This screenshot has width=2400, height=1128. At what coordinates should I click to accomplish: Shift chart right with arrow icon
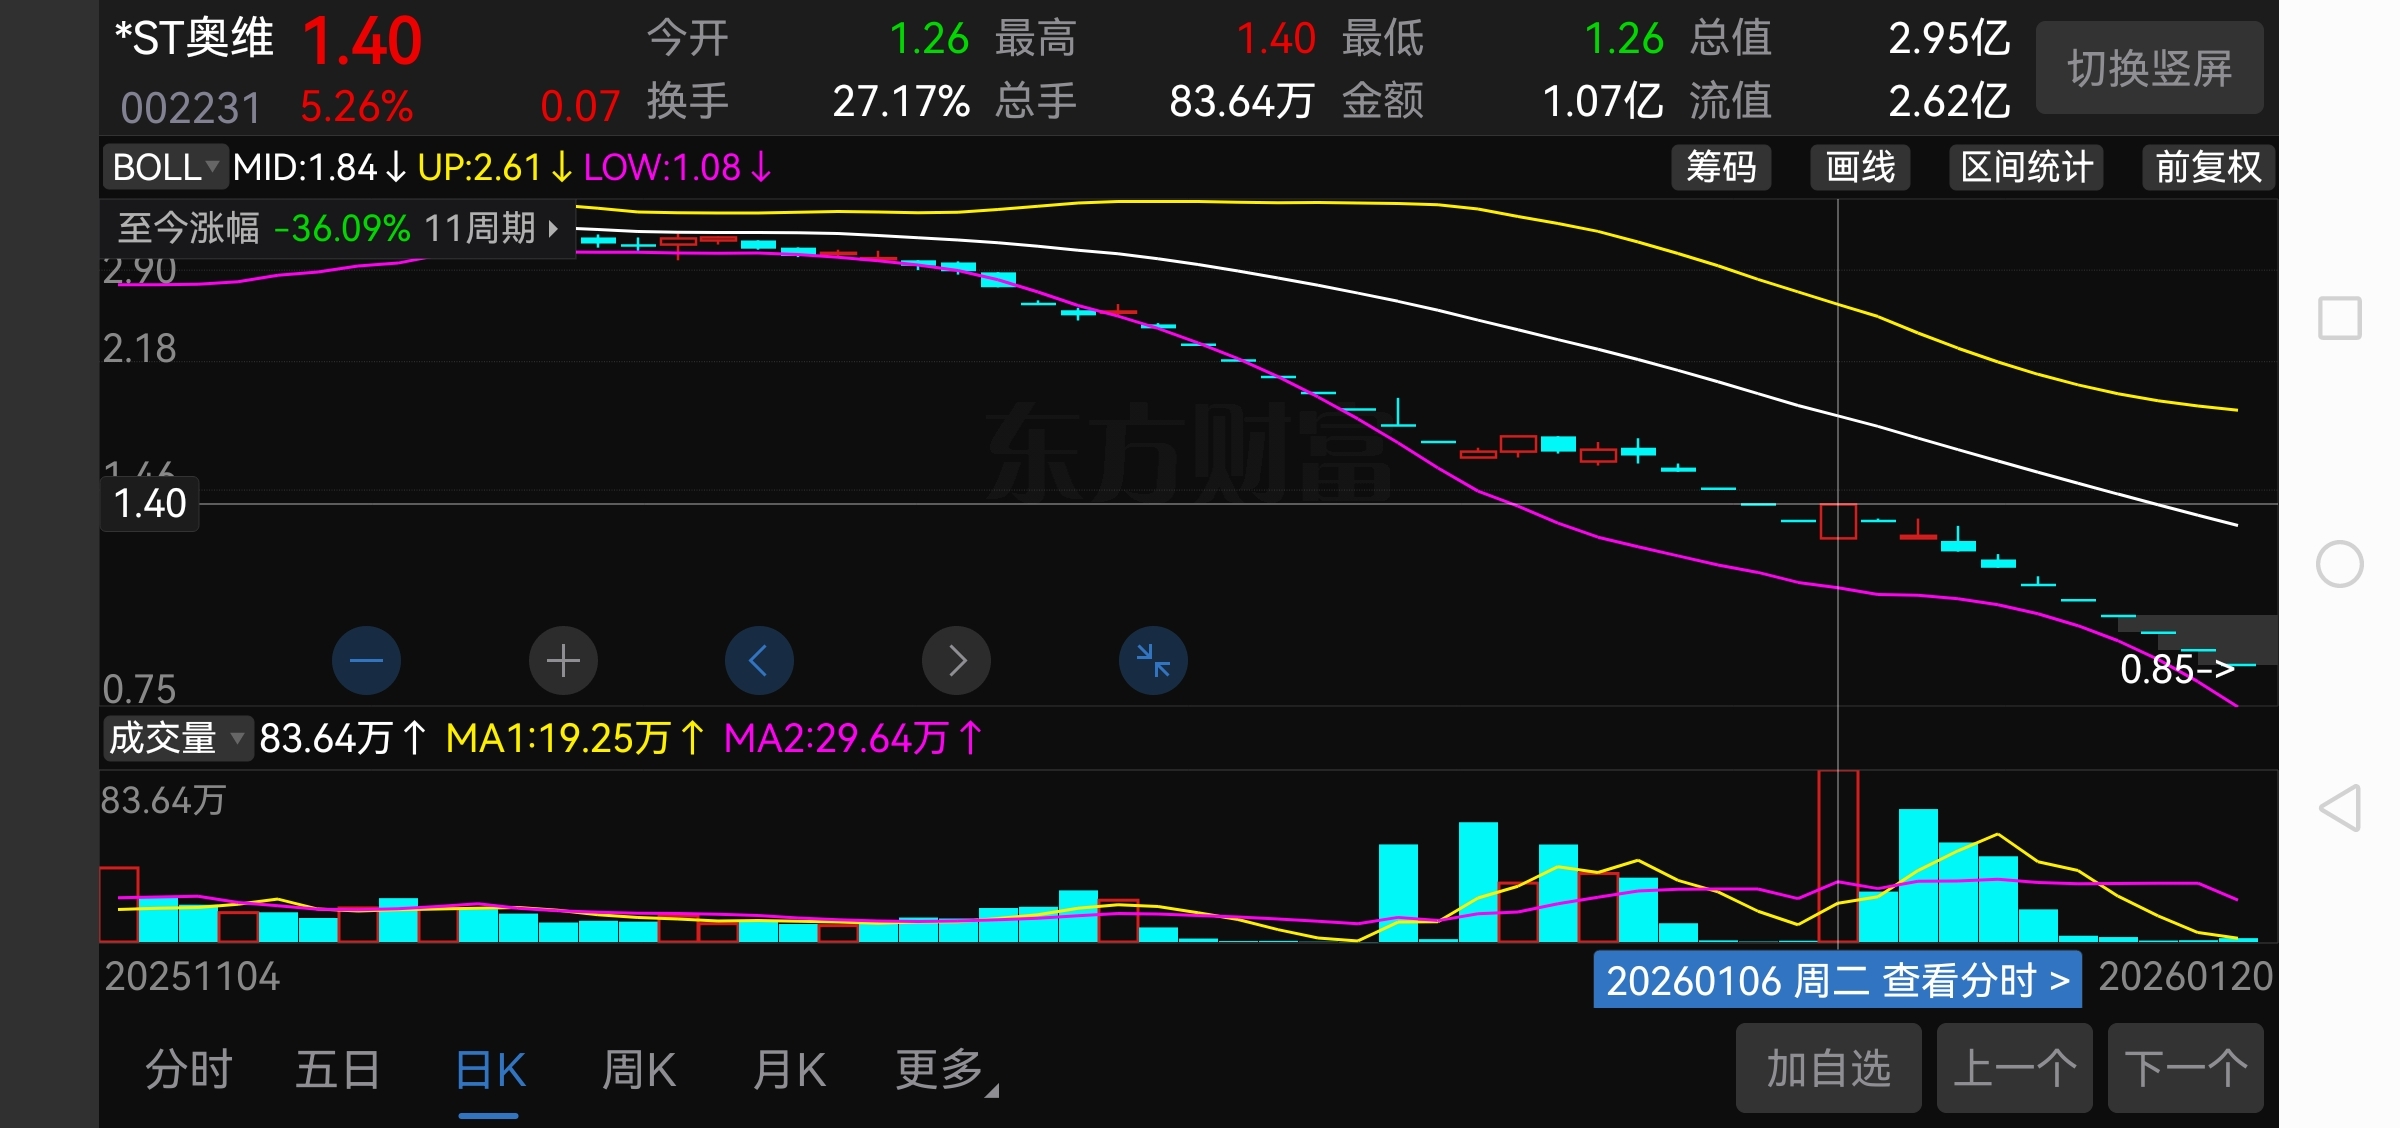point(956,660)
